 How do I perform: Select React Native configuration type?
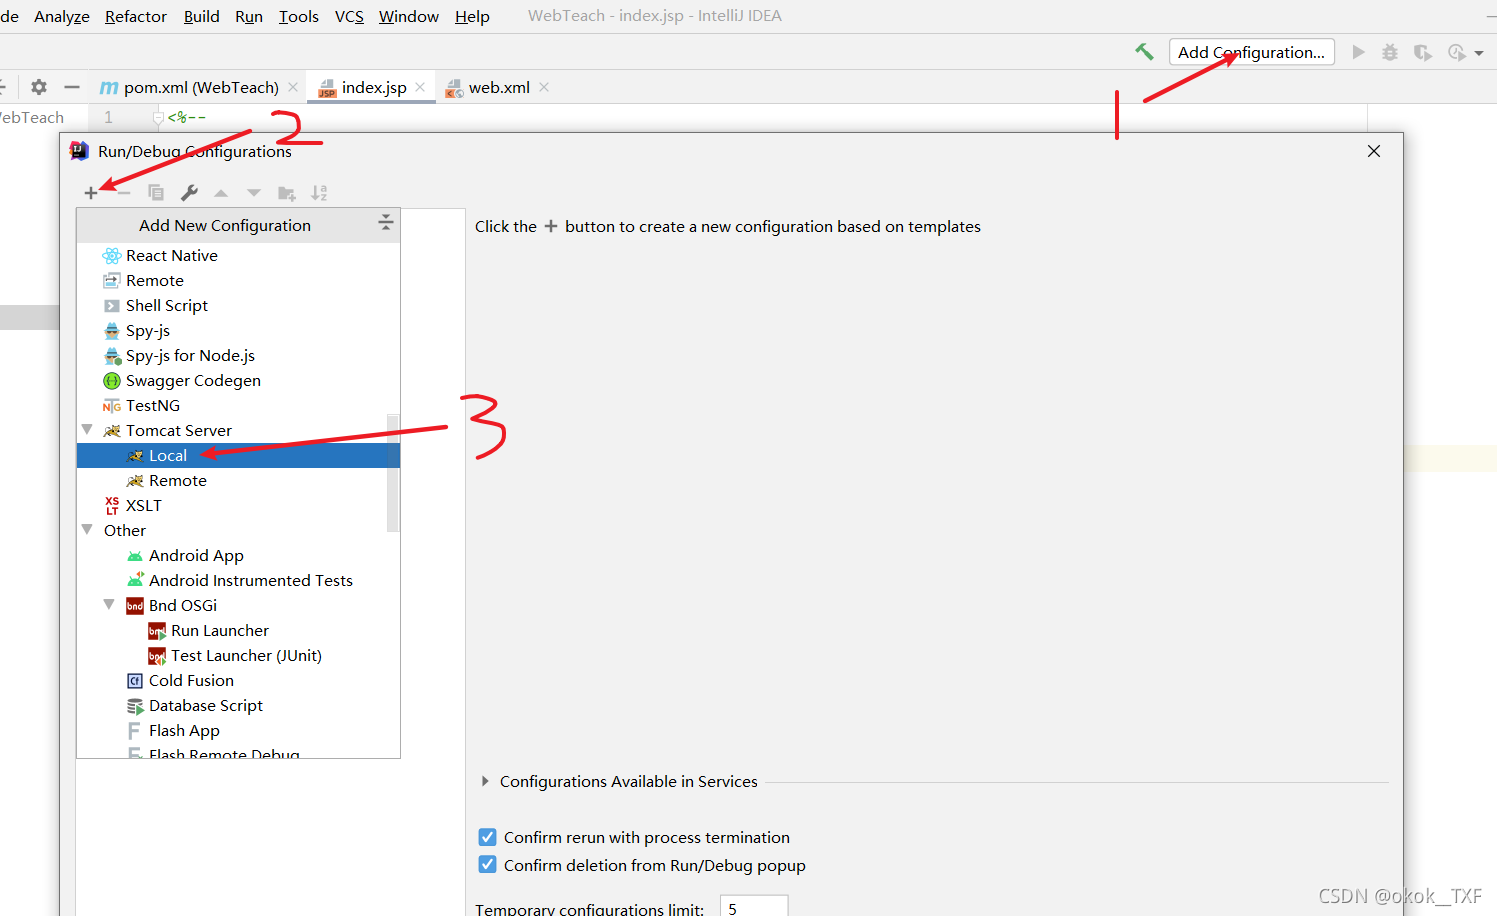[238, 256]
